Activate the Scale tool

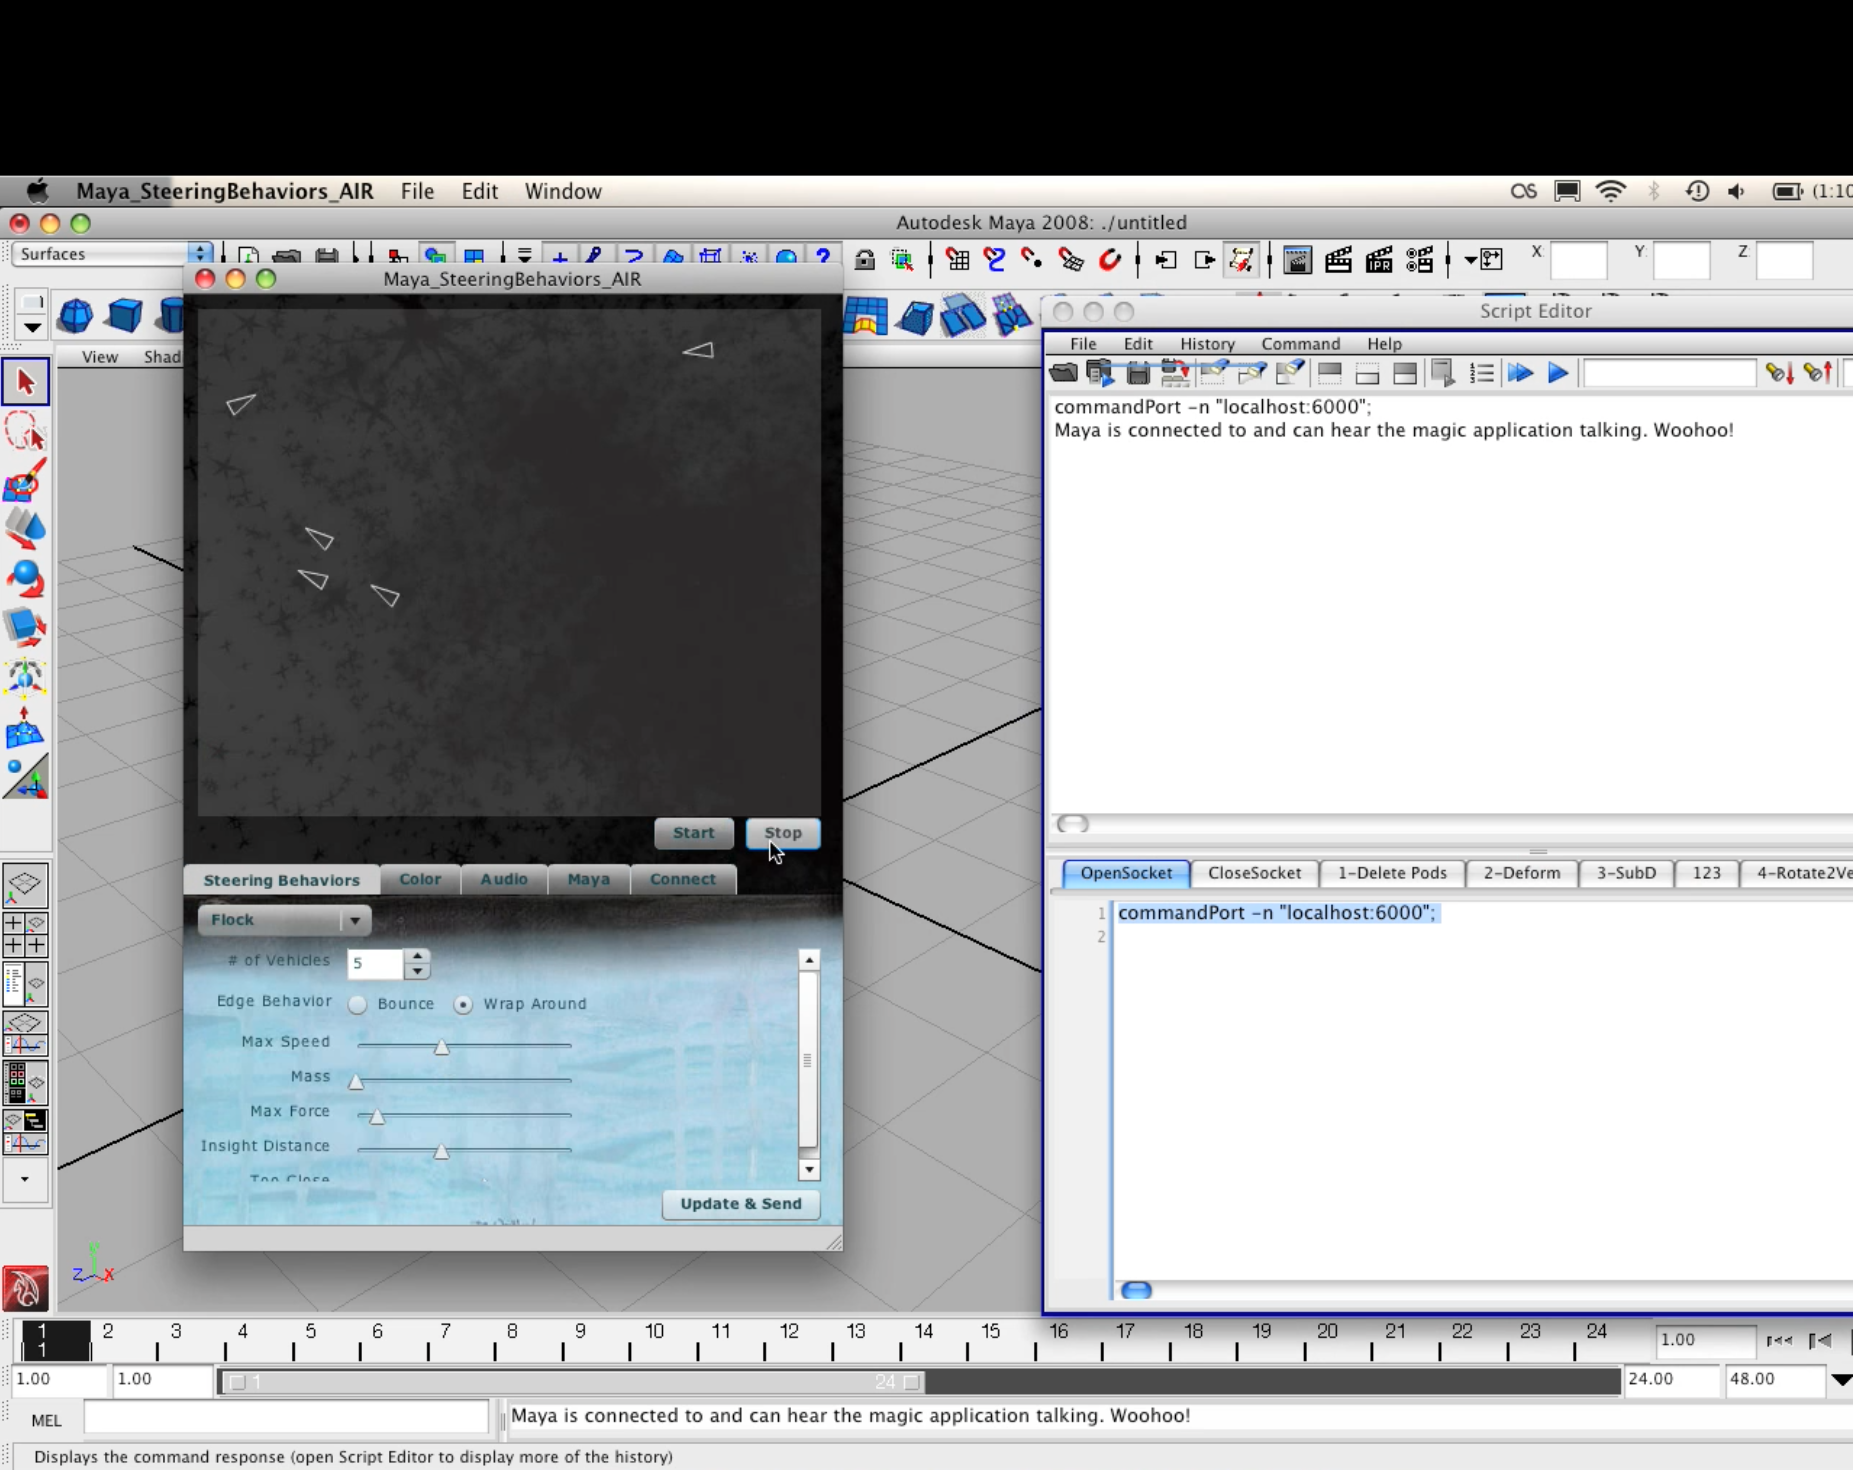25,628
